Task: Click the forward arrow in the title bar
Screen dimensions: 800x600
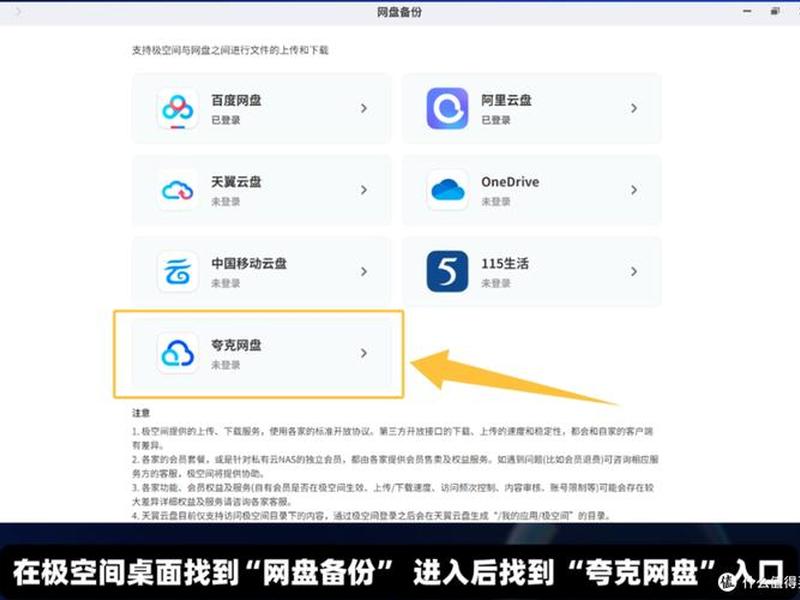Action: 18,11
